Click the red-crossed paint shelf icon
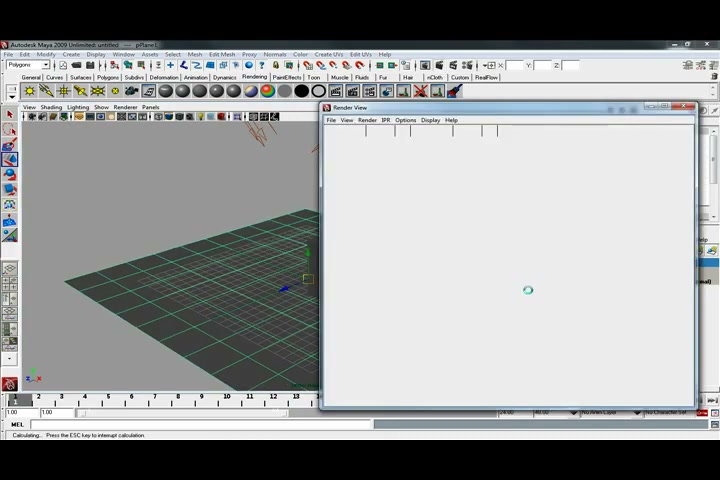This screenshot has height=480, width=720. tap(421, 91)
